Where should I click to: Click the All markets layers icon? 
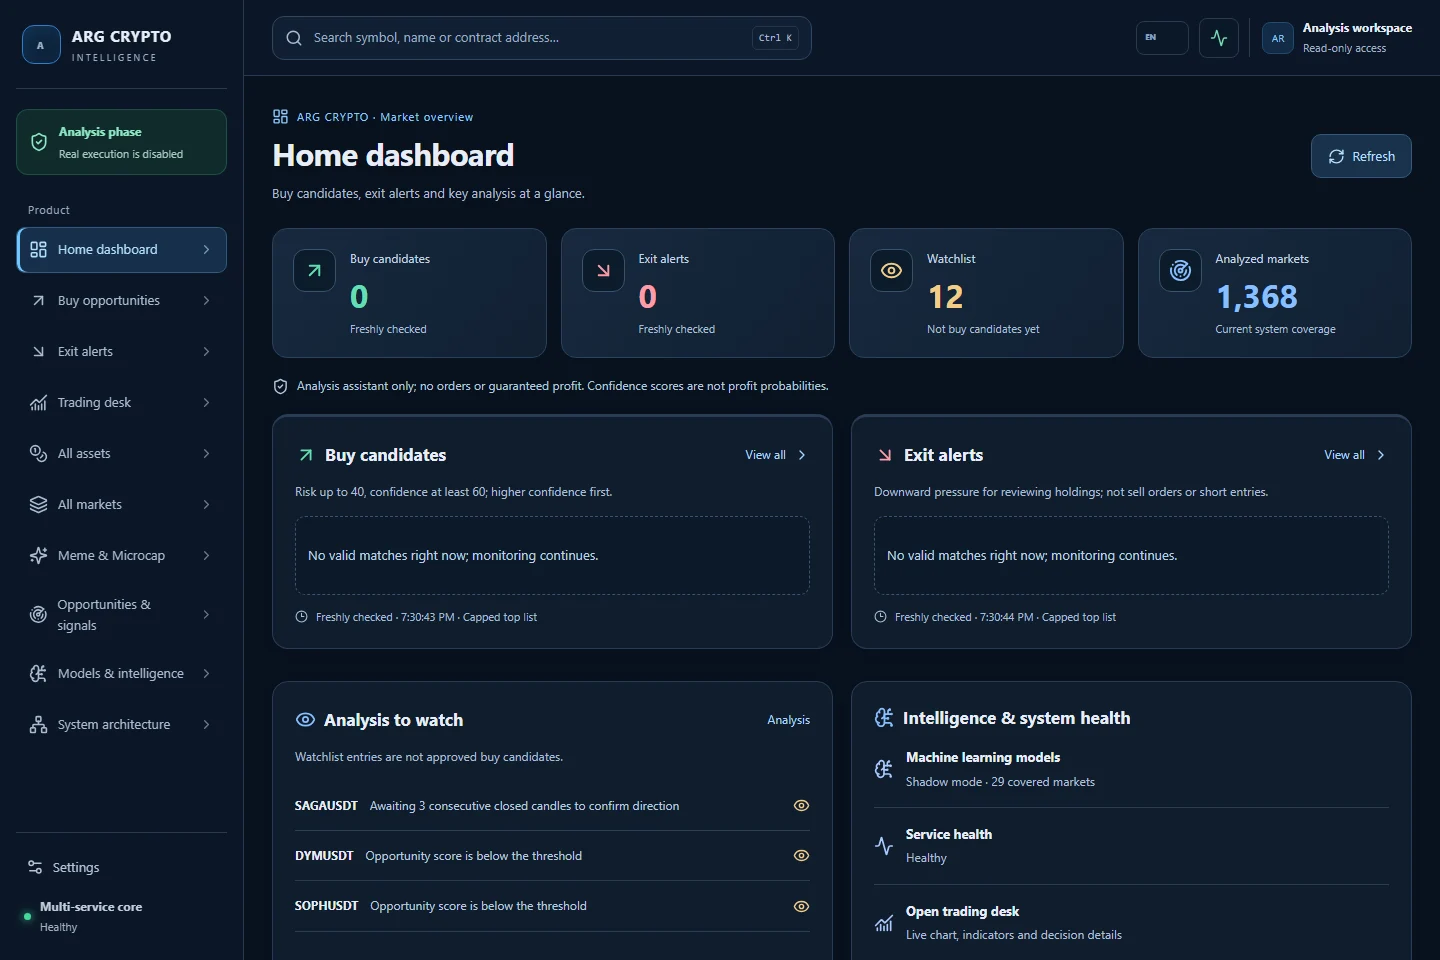(x=38, y=505)
